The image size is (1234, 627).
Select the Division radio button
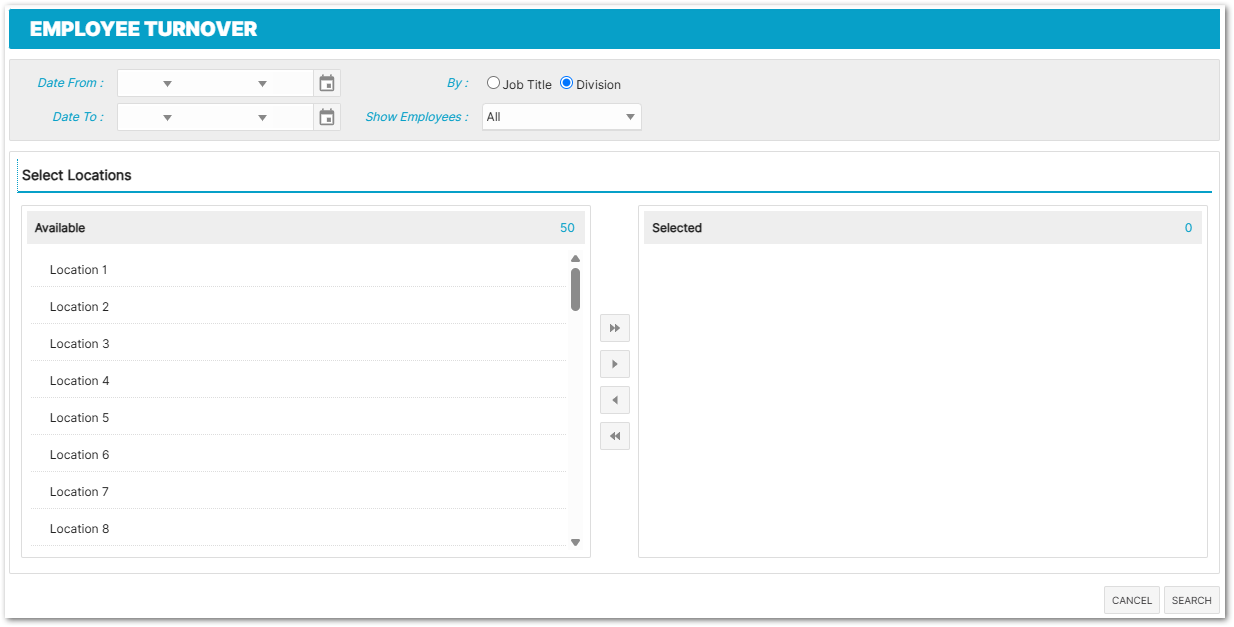[567, 84]
